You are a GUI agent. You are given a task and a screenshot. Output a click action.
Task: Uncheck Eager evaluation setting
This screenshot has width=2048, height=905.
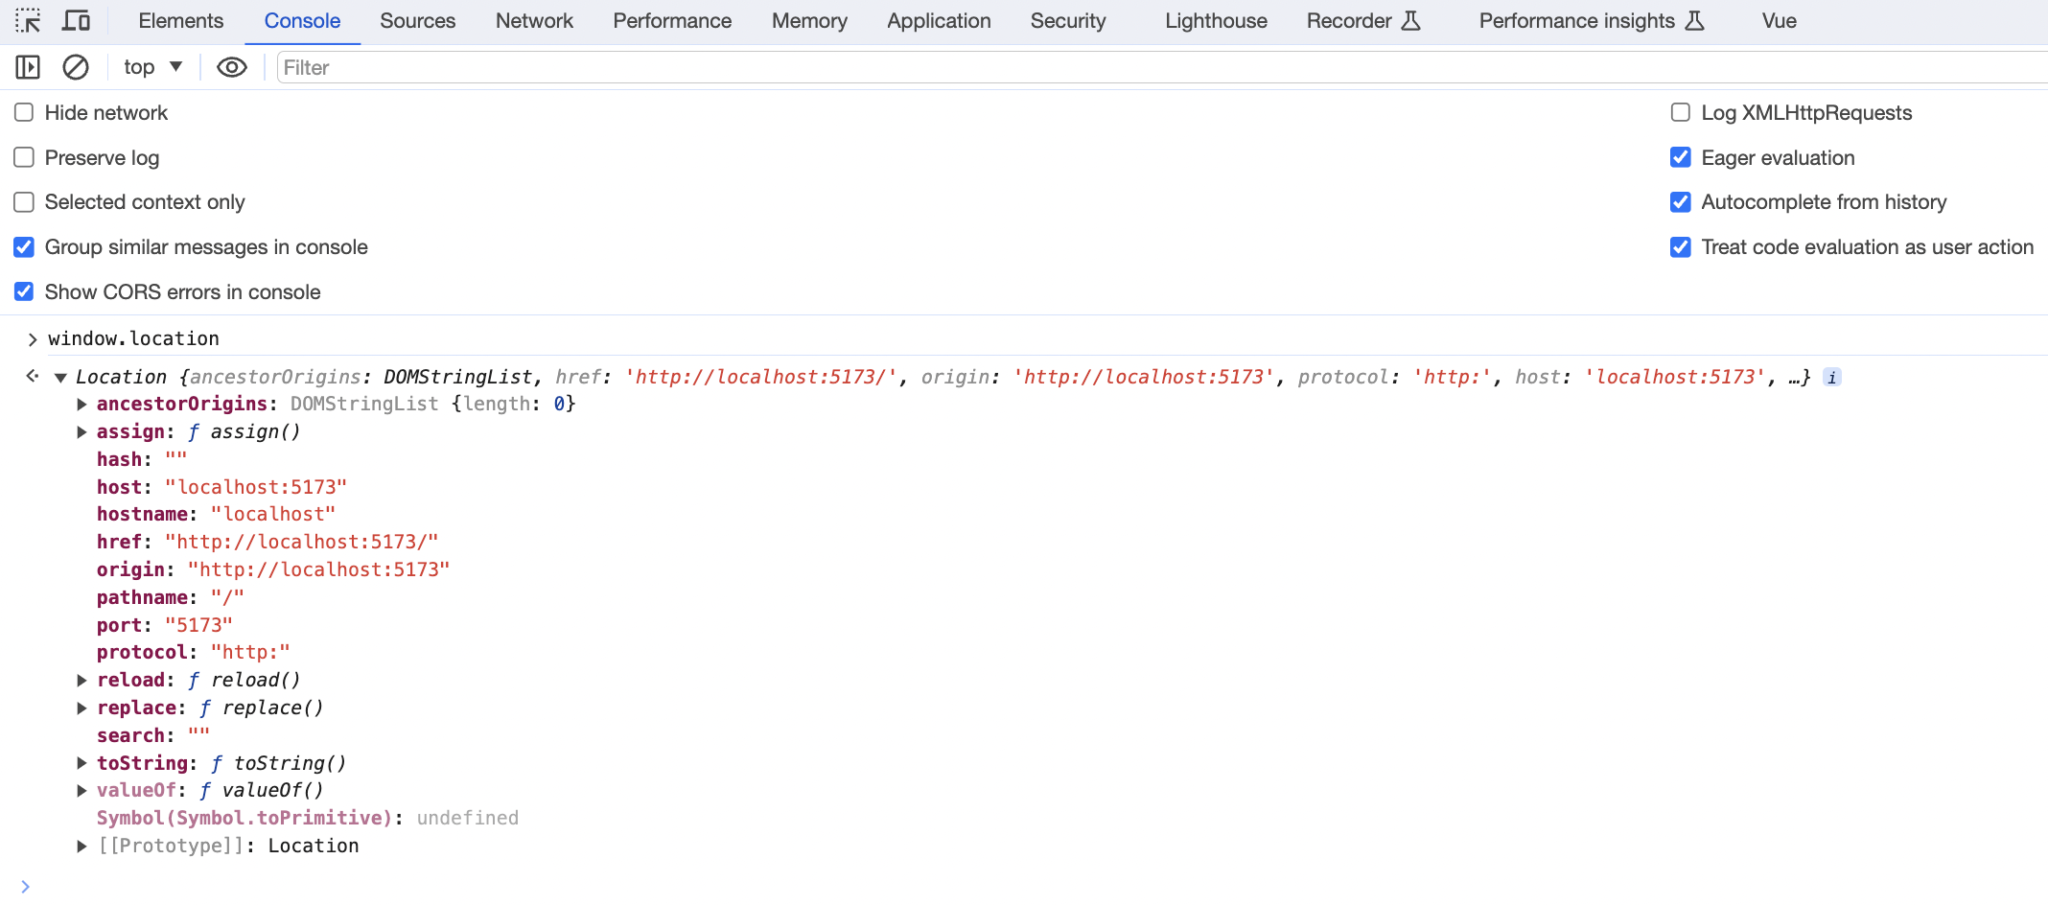[1679, 157]
